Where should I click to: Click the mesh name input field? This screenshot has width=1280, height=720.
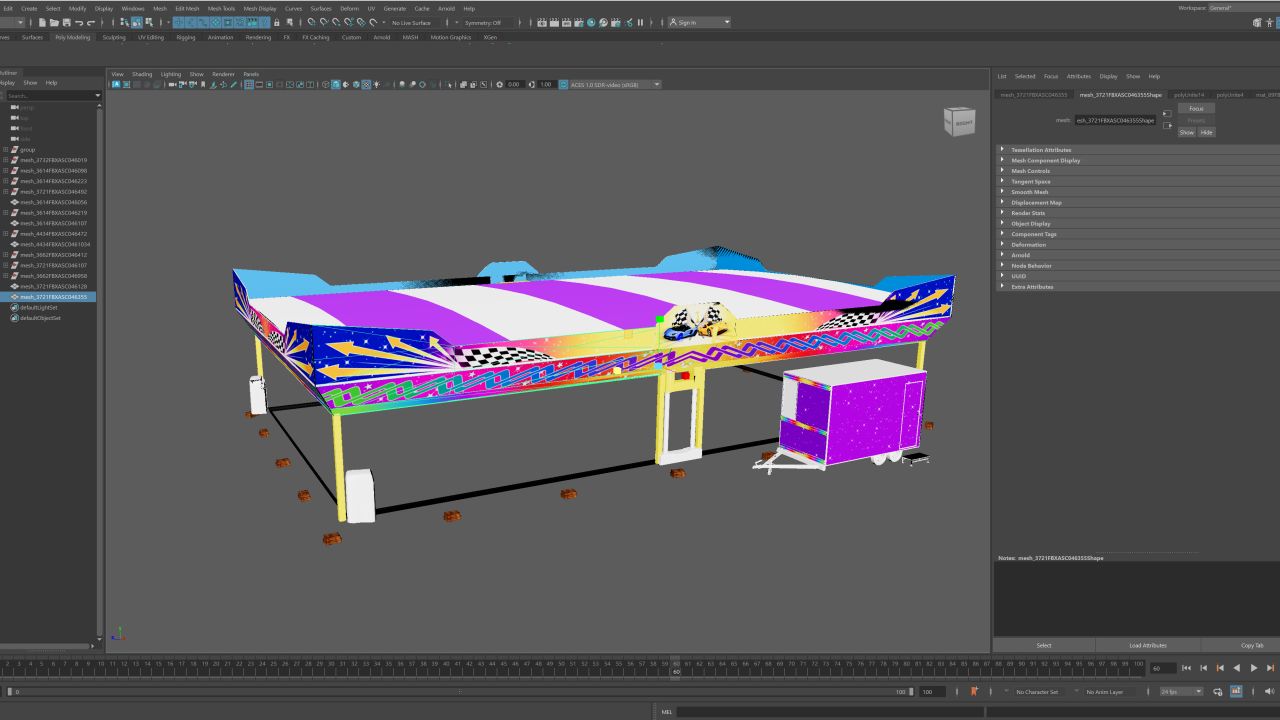coord(1115,120)
